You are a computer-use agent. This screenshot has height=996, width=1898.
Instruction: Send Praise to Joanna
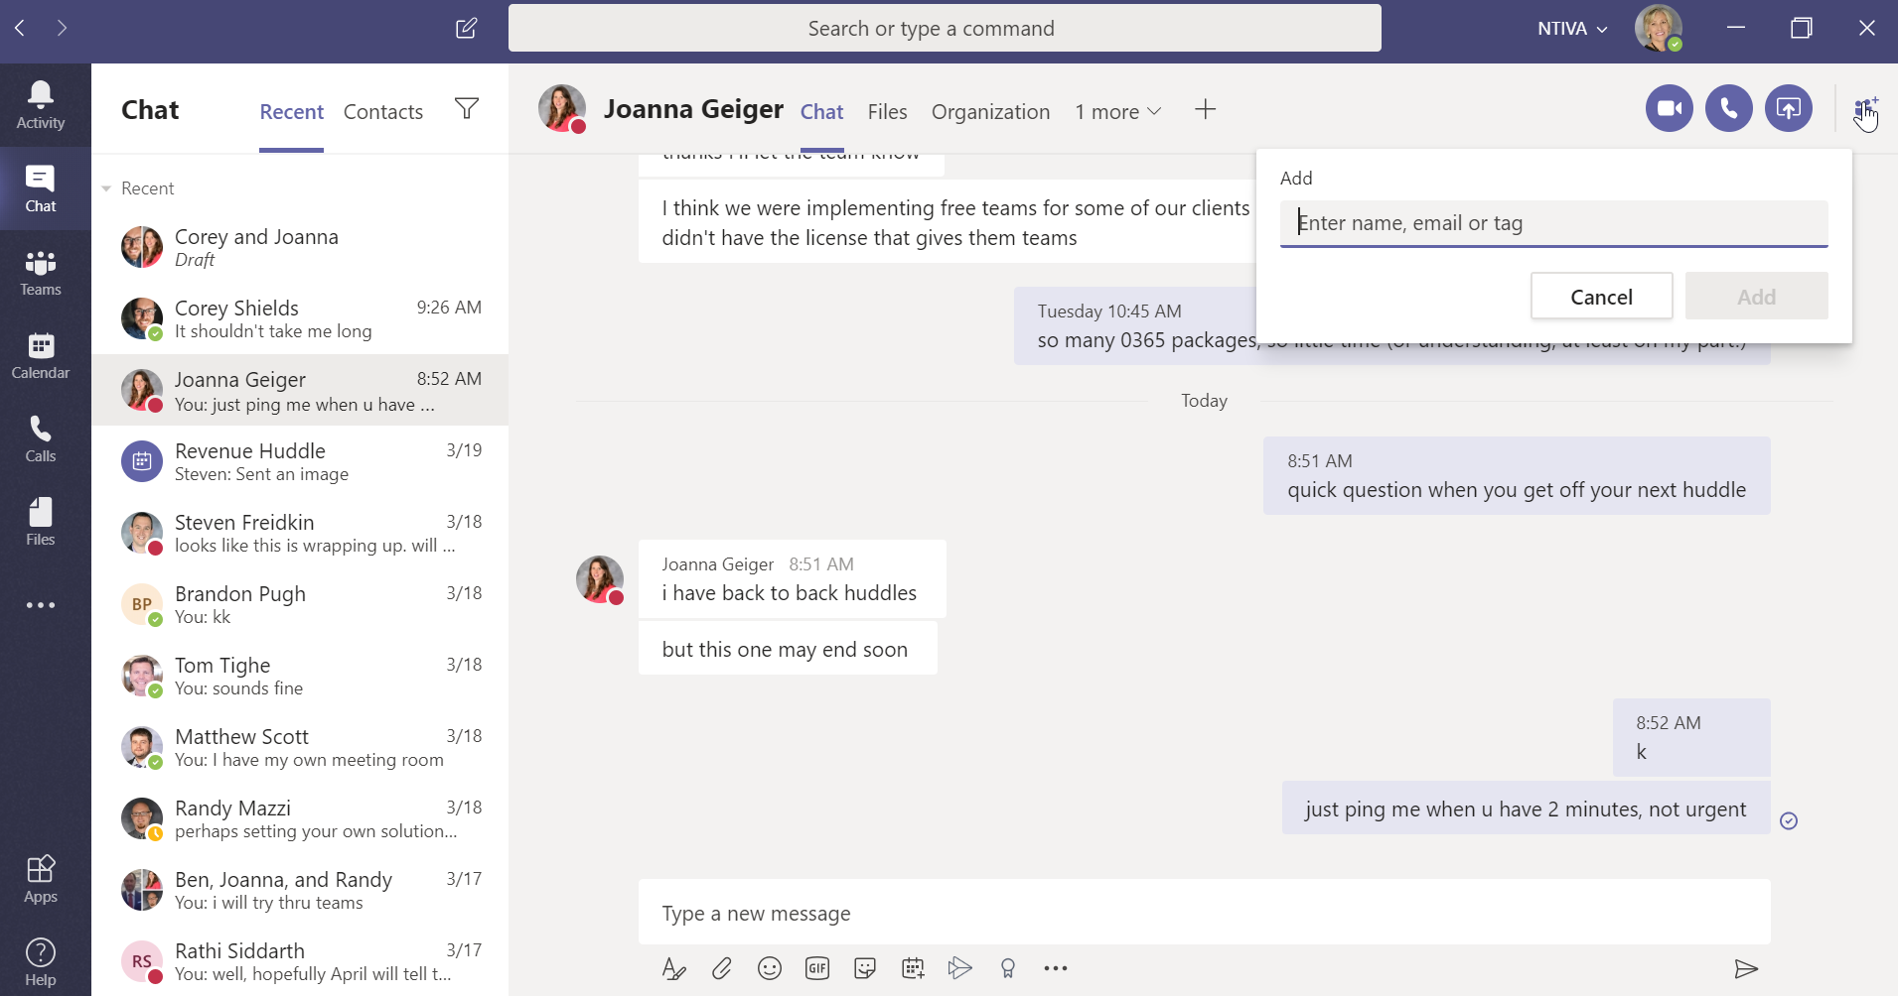(x=1007, y=968)
